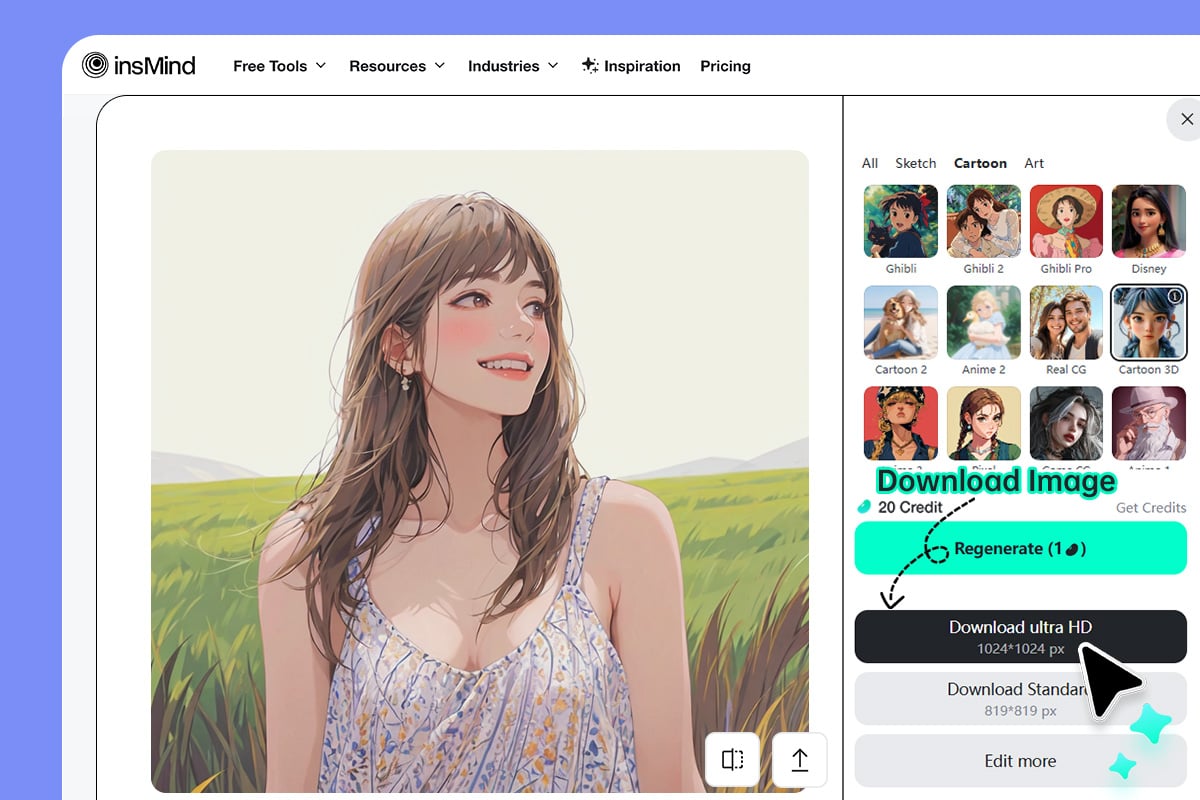The width and height of the screenshot is (1200, 800).
Task: Choose the Ghibli 2 style thumbnail
Action: 984,221
